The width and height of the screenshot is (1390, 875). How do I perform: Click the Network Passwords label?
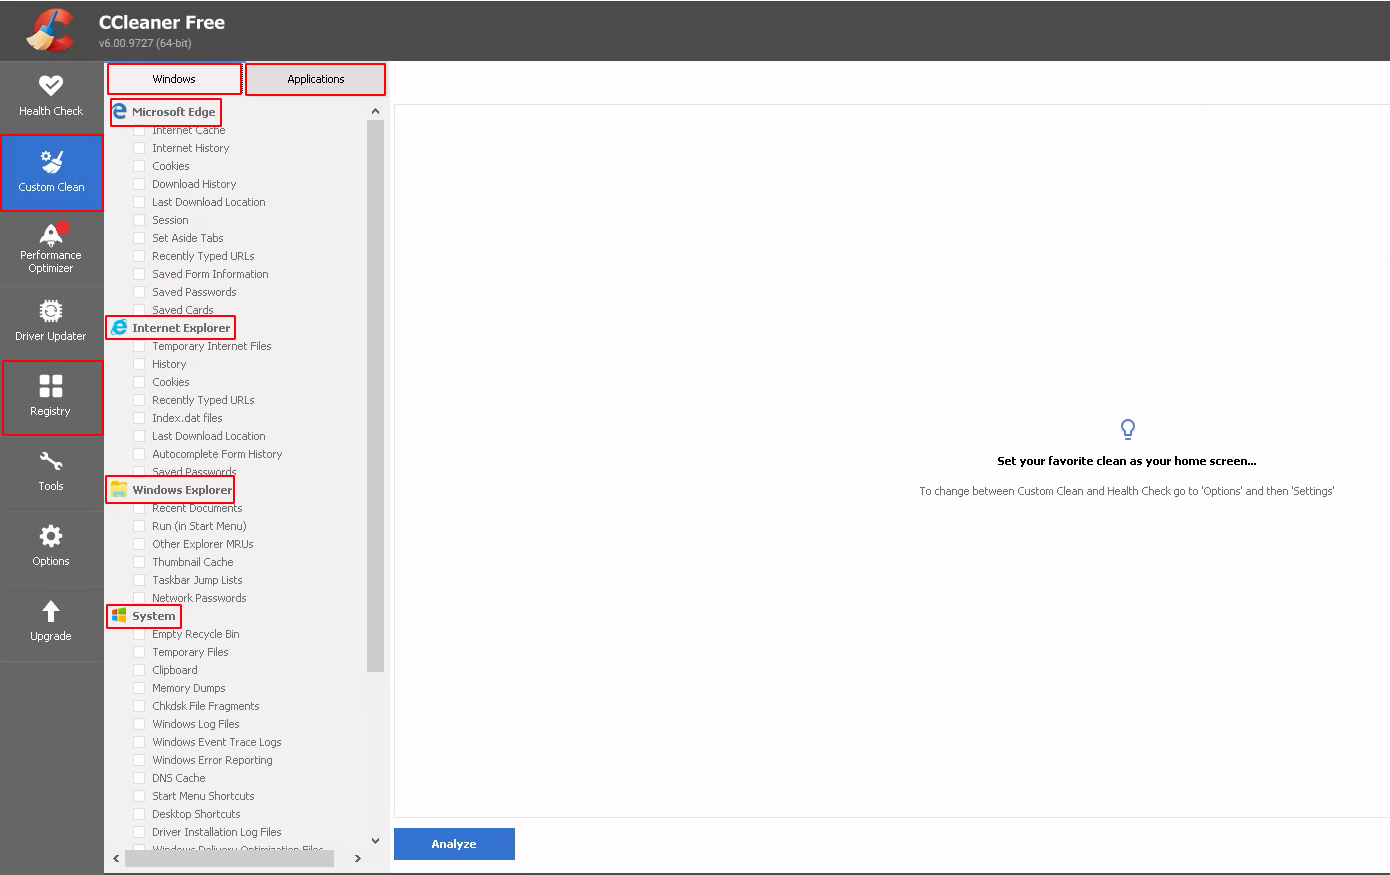coord(199,598)
